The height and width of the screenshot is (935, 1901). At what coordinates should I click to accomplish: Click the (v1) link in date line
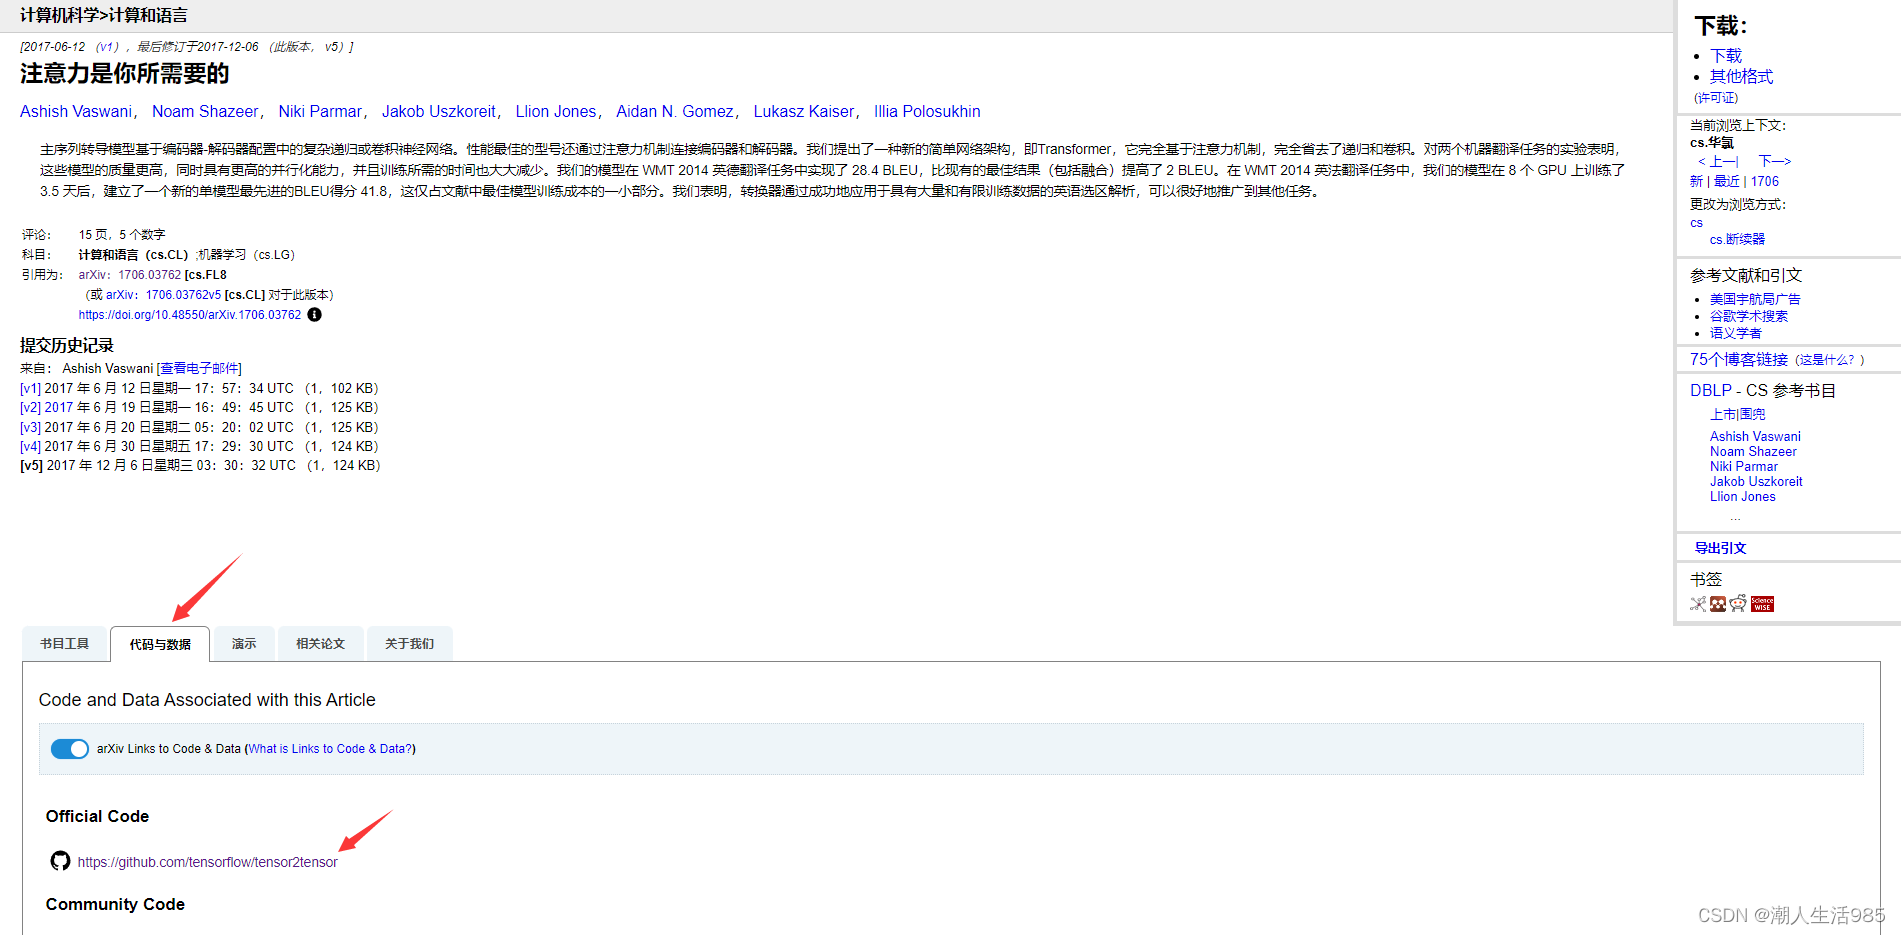107,47
